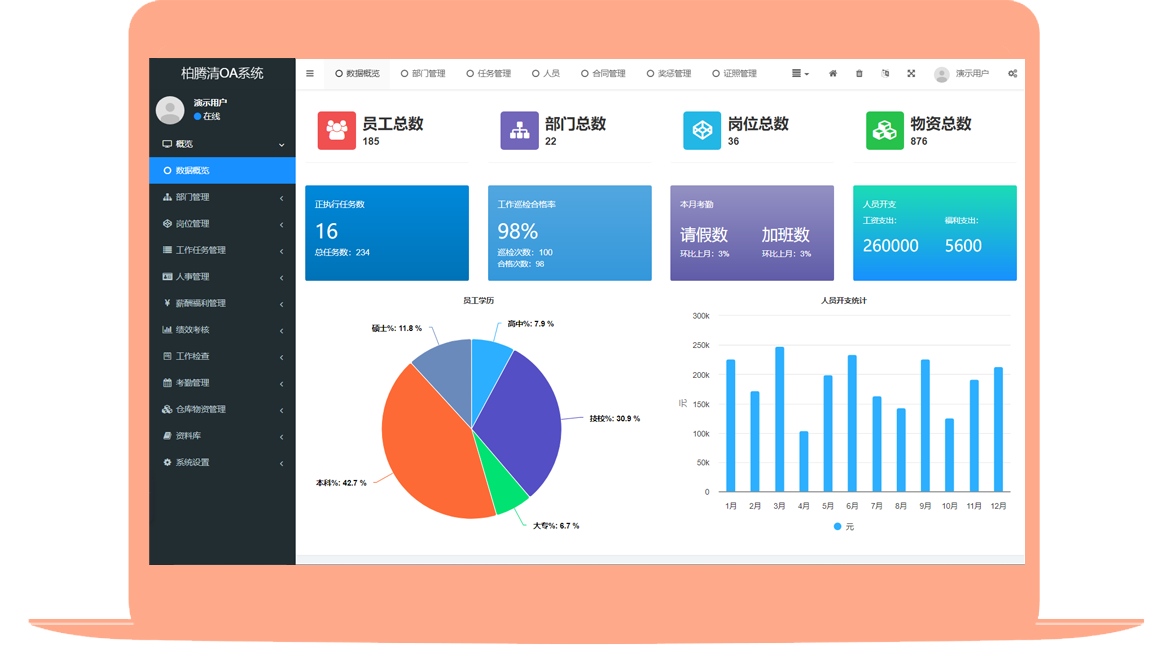Click the 概览 monitor icon in sidebar
Screen dimensions: 1171x648
(167, 144)
